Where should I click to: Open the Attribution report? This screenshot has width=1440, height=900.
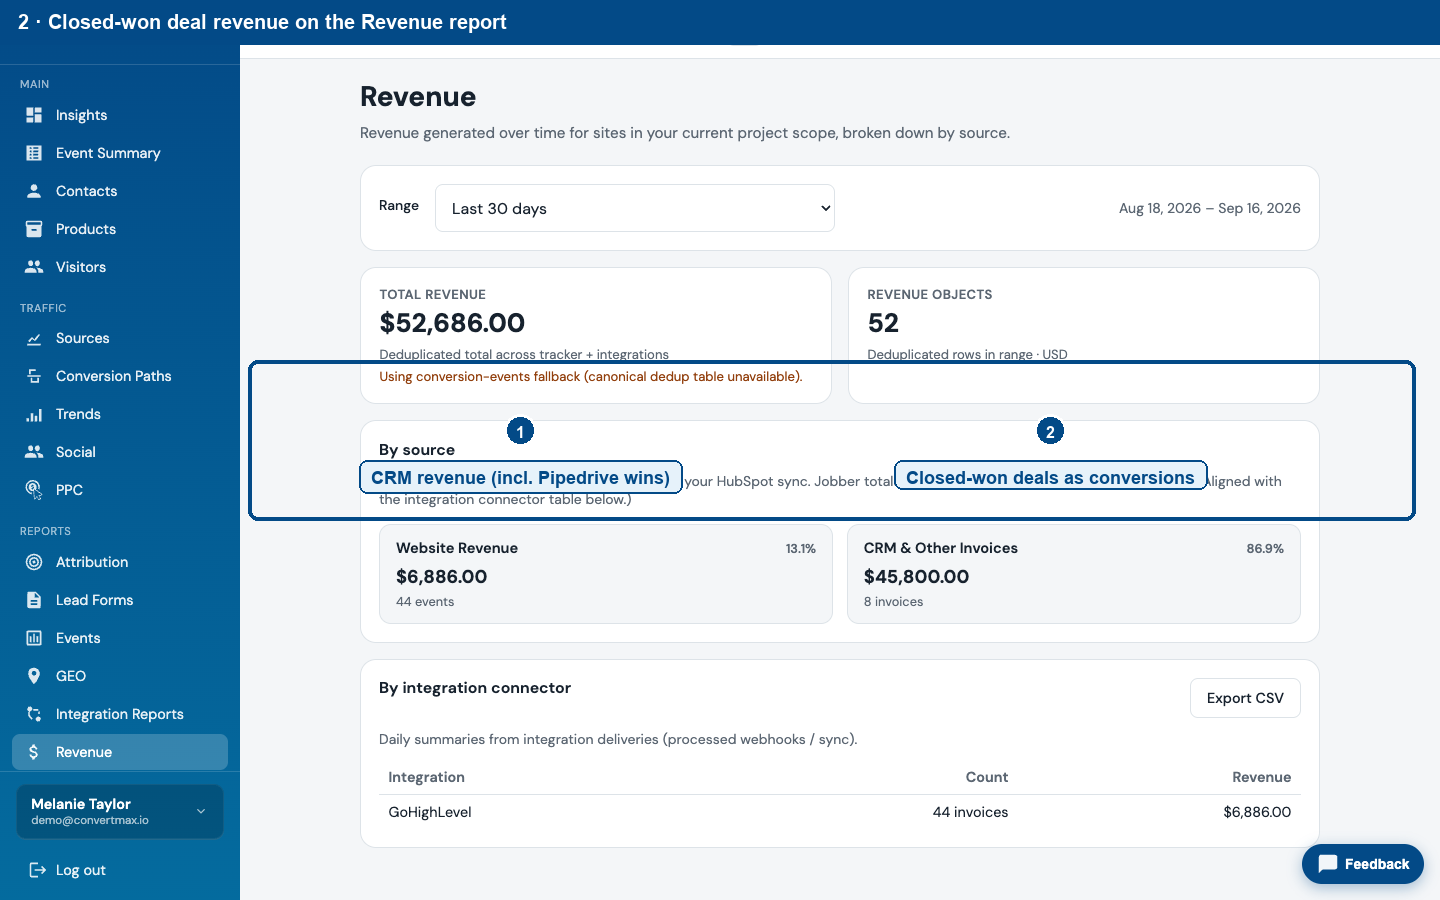[x=120, y=562]
